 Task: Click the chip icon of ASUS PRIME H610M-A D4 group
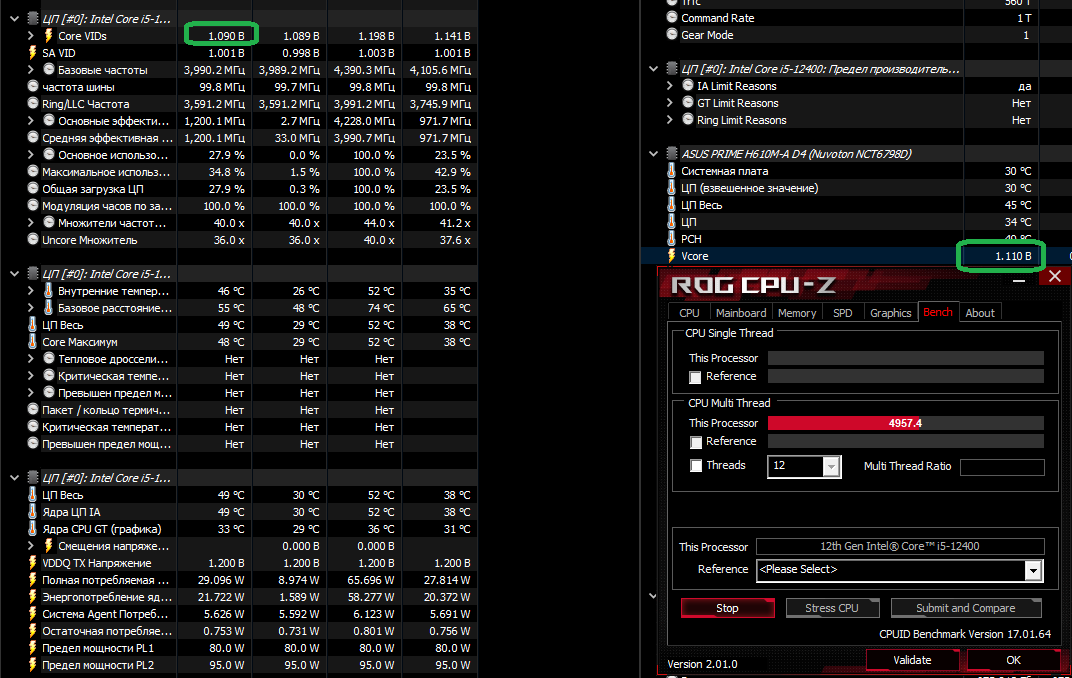pos(671,154)
